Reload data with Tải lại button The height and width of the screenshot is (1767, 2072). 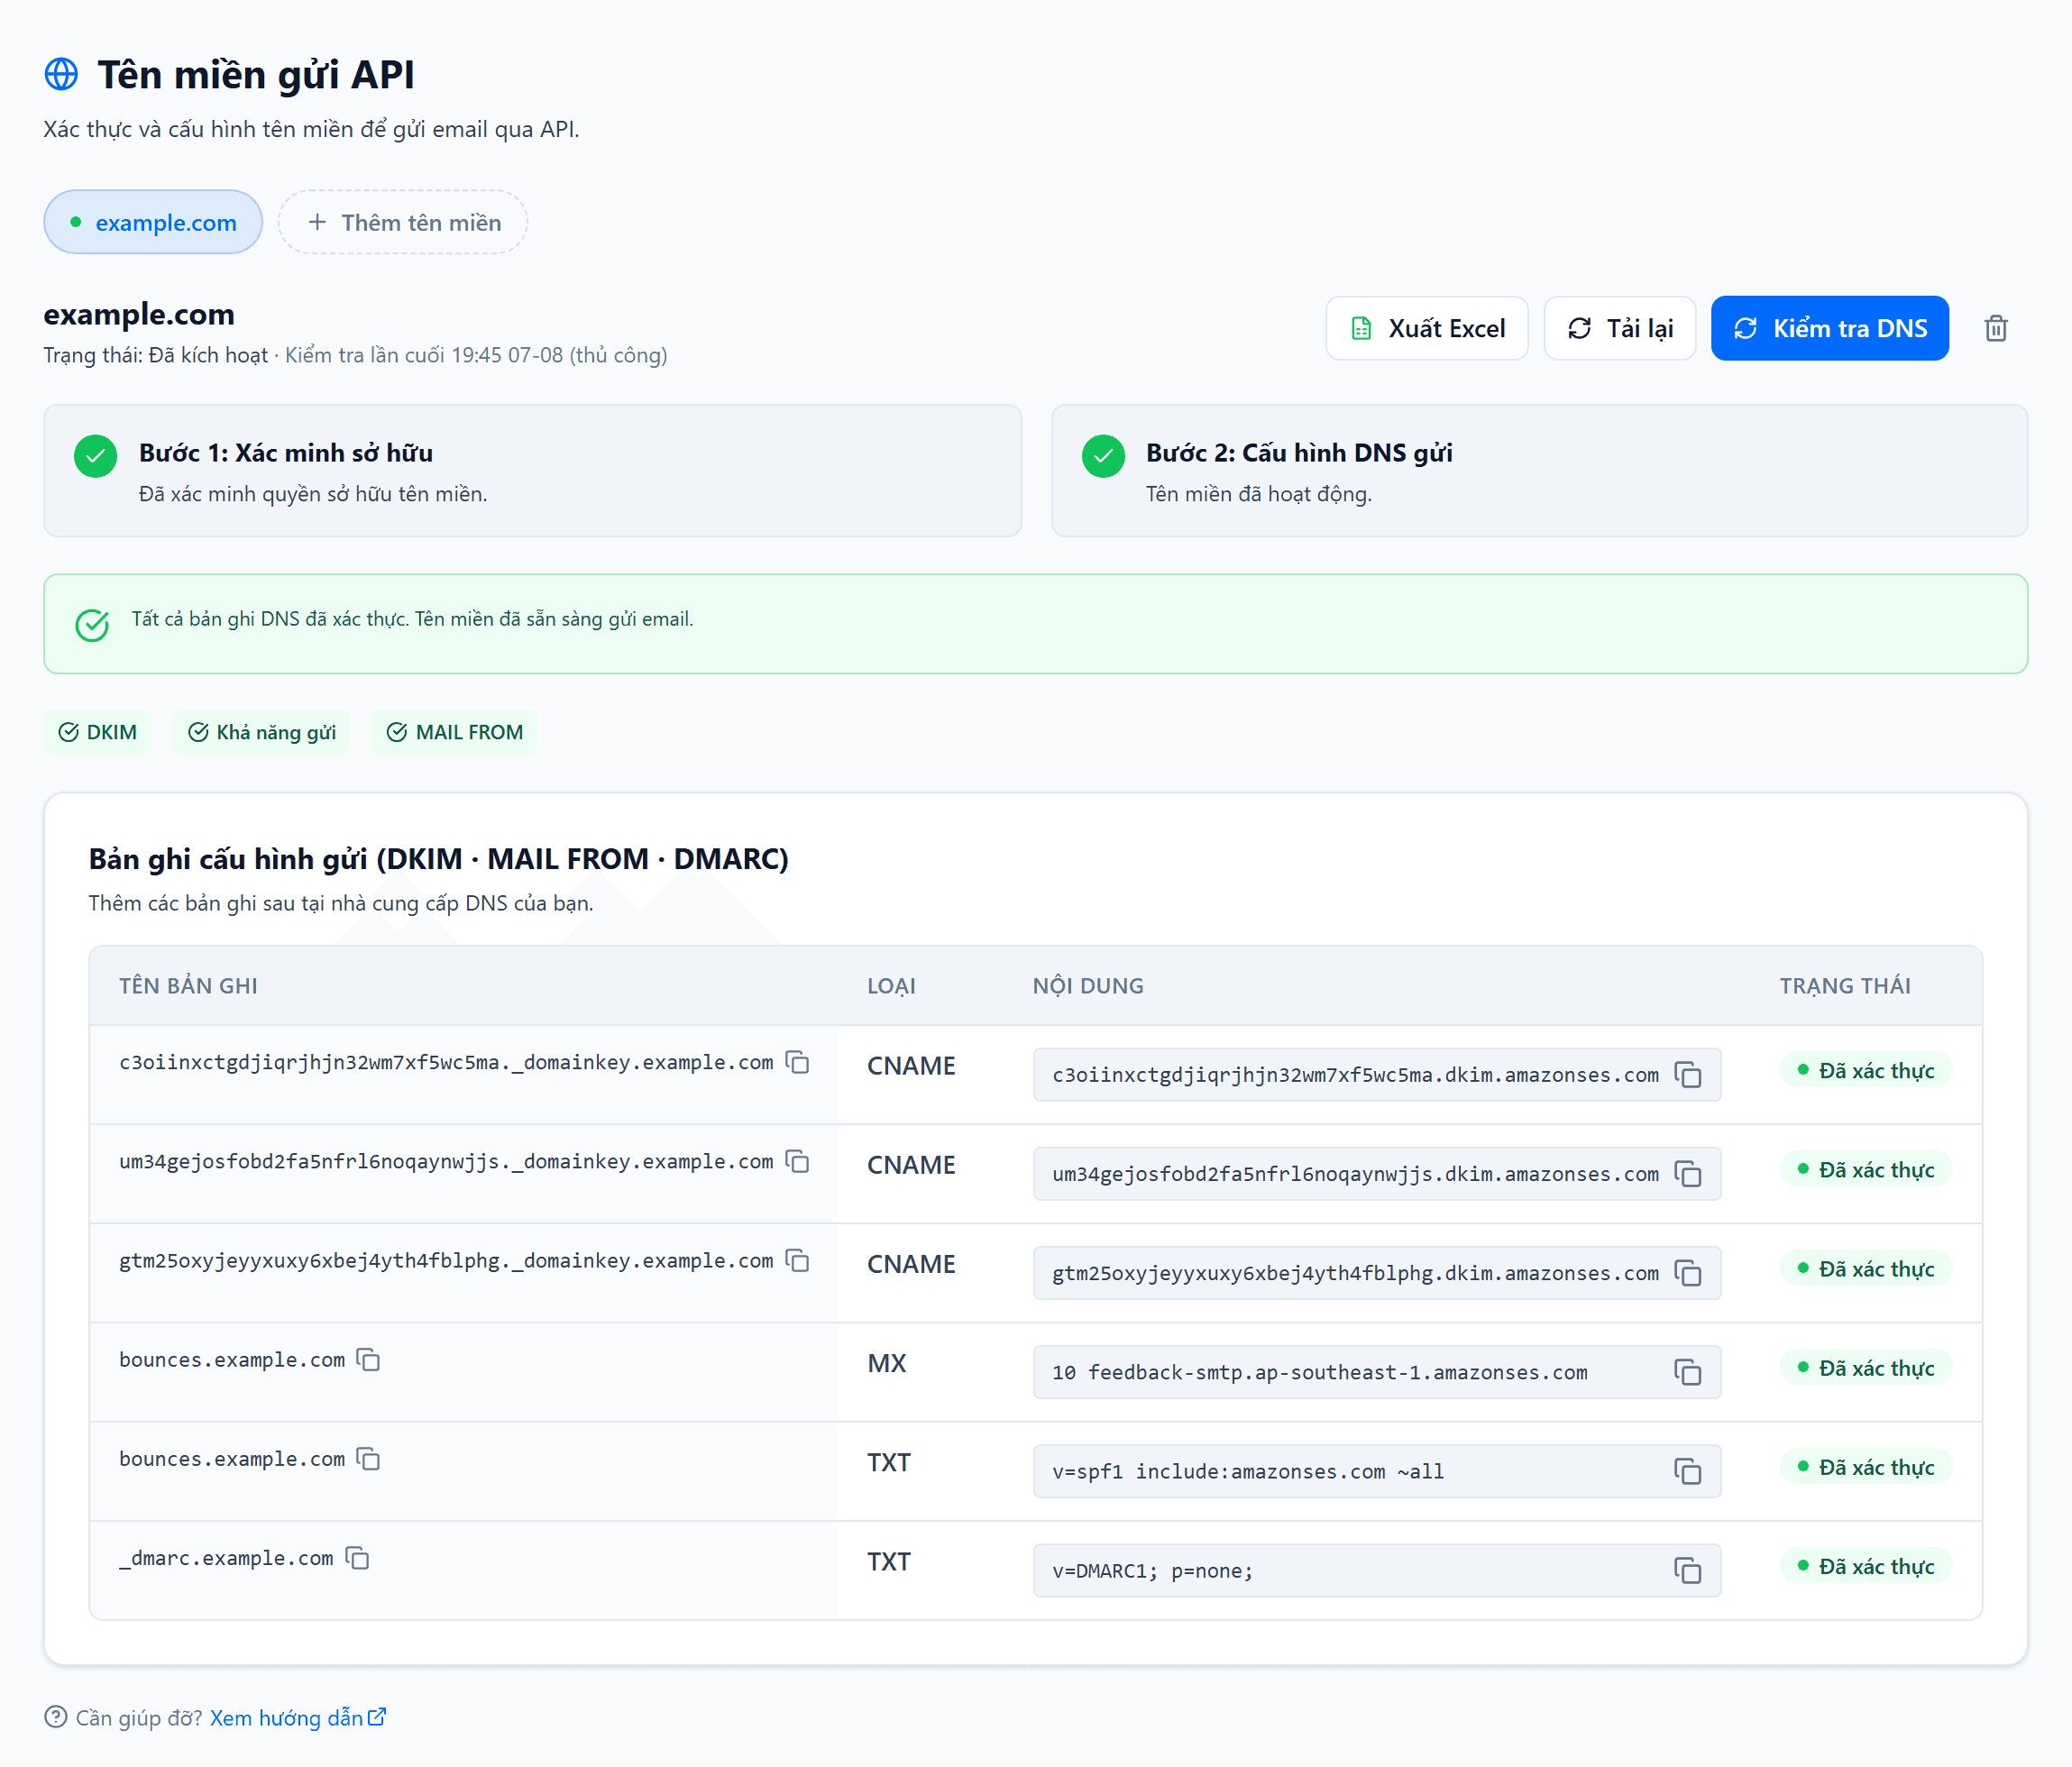pos(1620,328)
